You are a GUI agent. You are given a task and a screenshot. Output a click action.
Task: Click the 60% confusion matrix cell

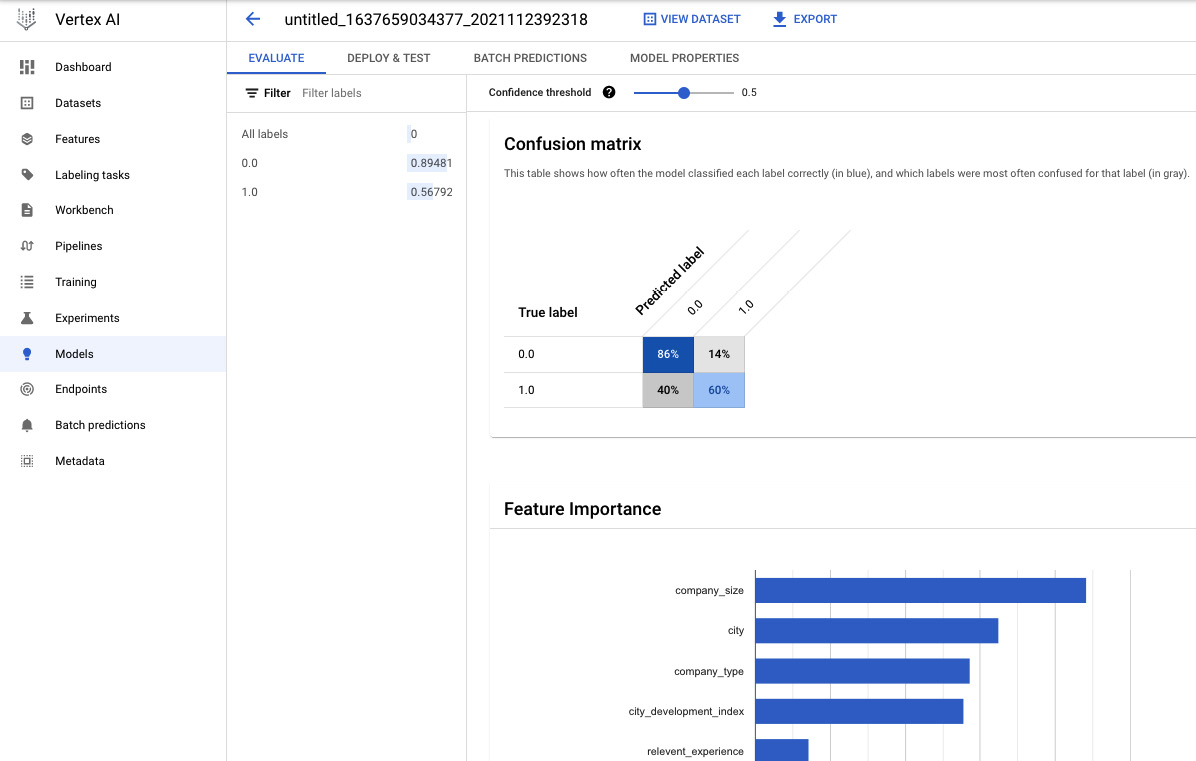coord(719,390)
